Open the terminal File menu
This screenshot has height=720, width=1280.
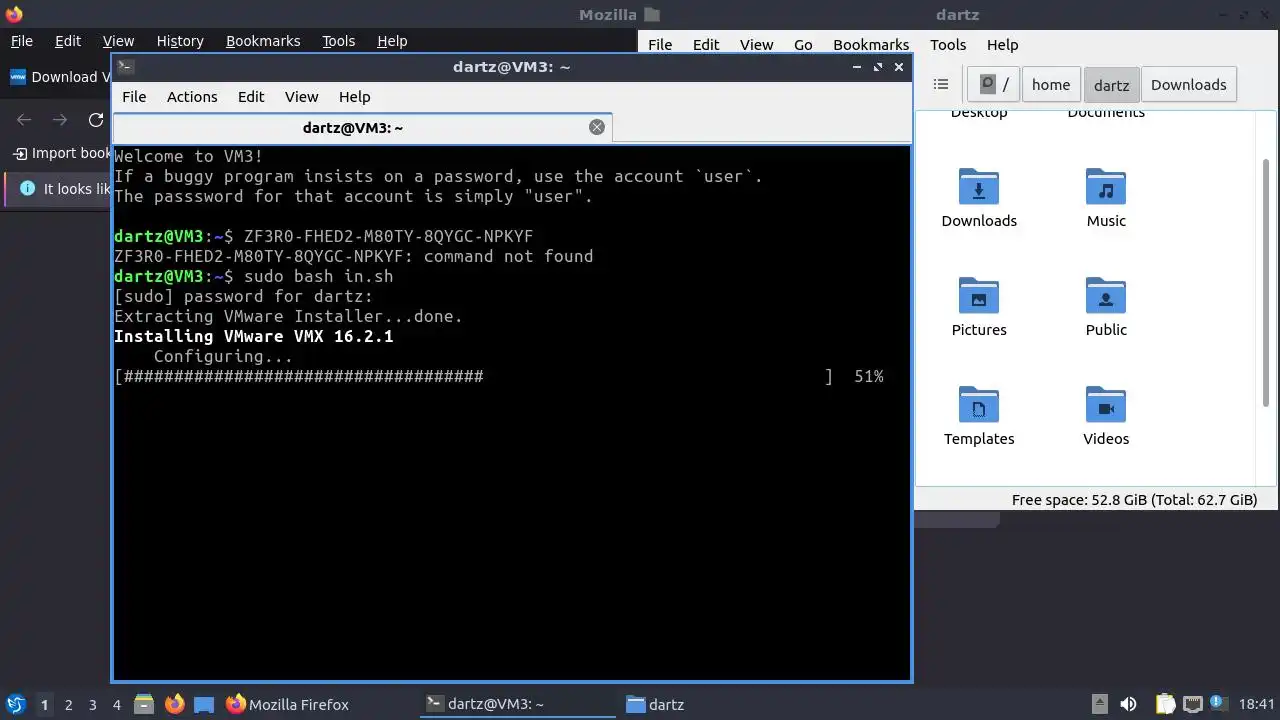134,97
